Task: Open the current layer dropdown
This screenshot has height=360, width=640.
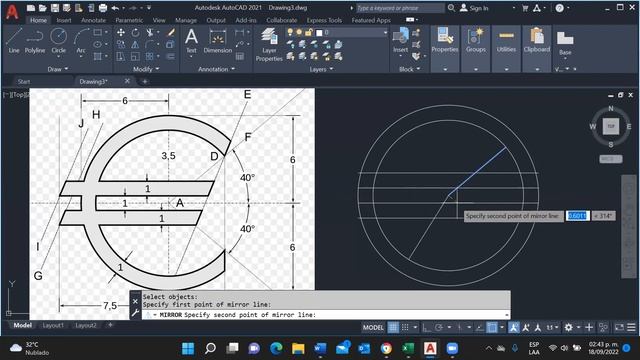Action: tap(384, 32)
